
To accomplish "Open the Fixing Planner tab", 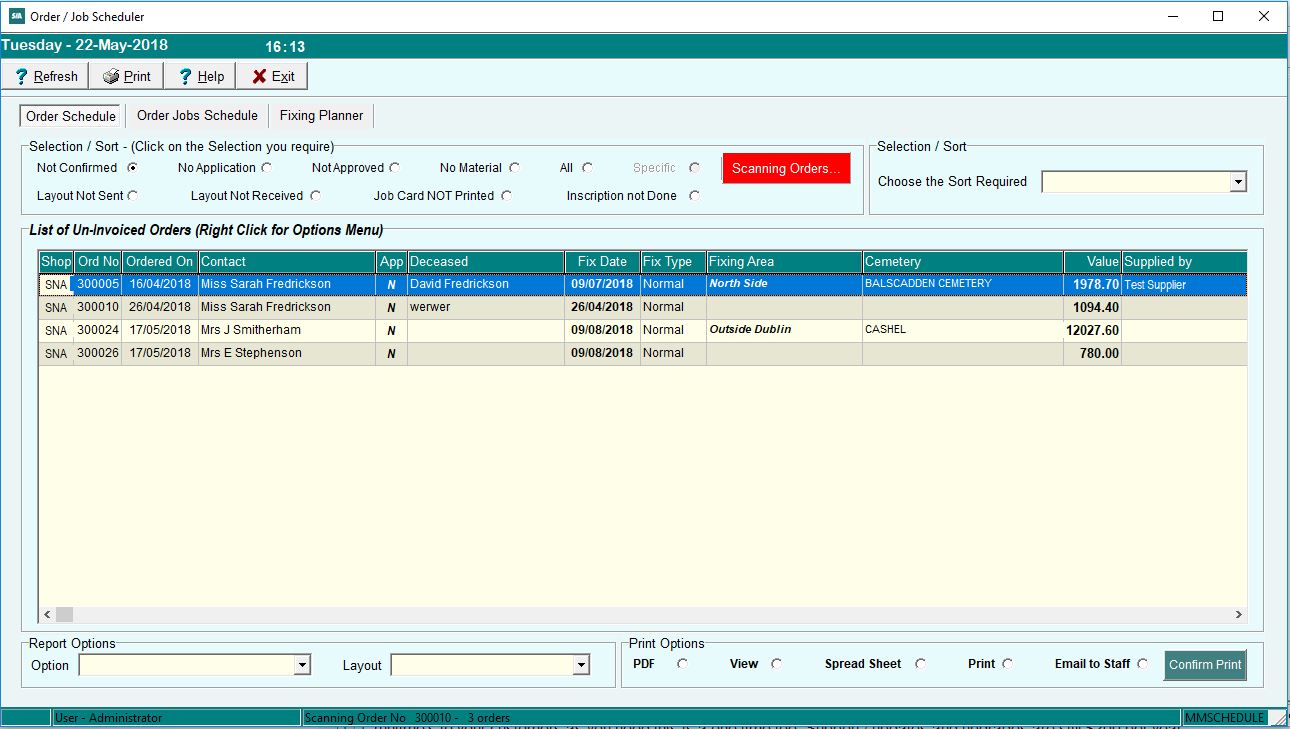I will click(321, 116).
